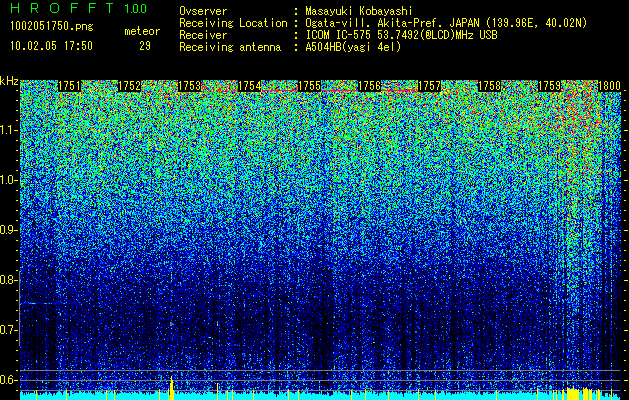This screenshot has height=400, width=629.
Task: Click the HROFFT 1.0.0 title text
Action: 79,8
